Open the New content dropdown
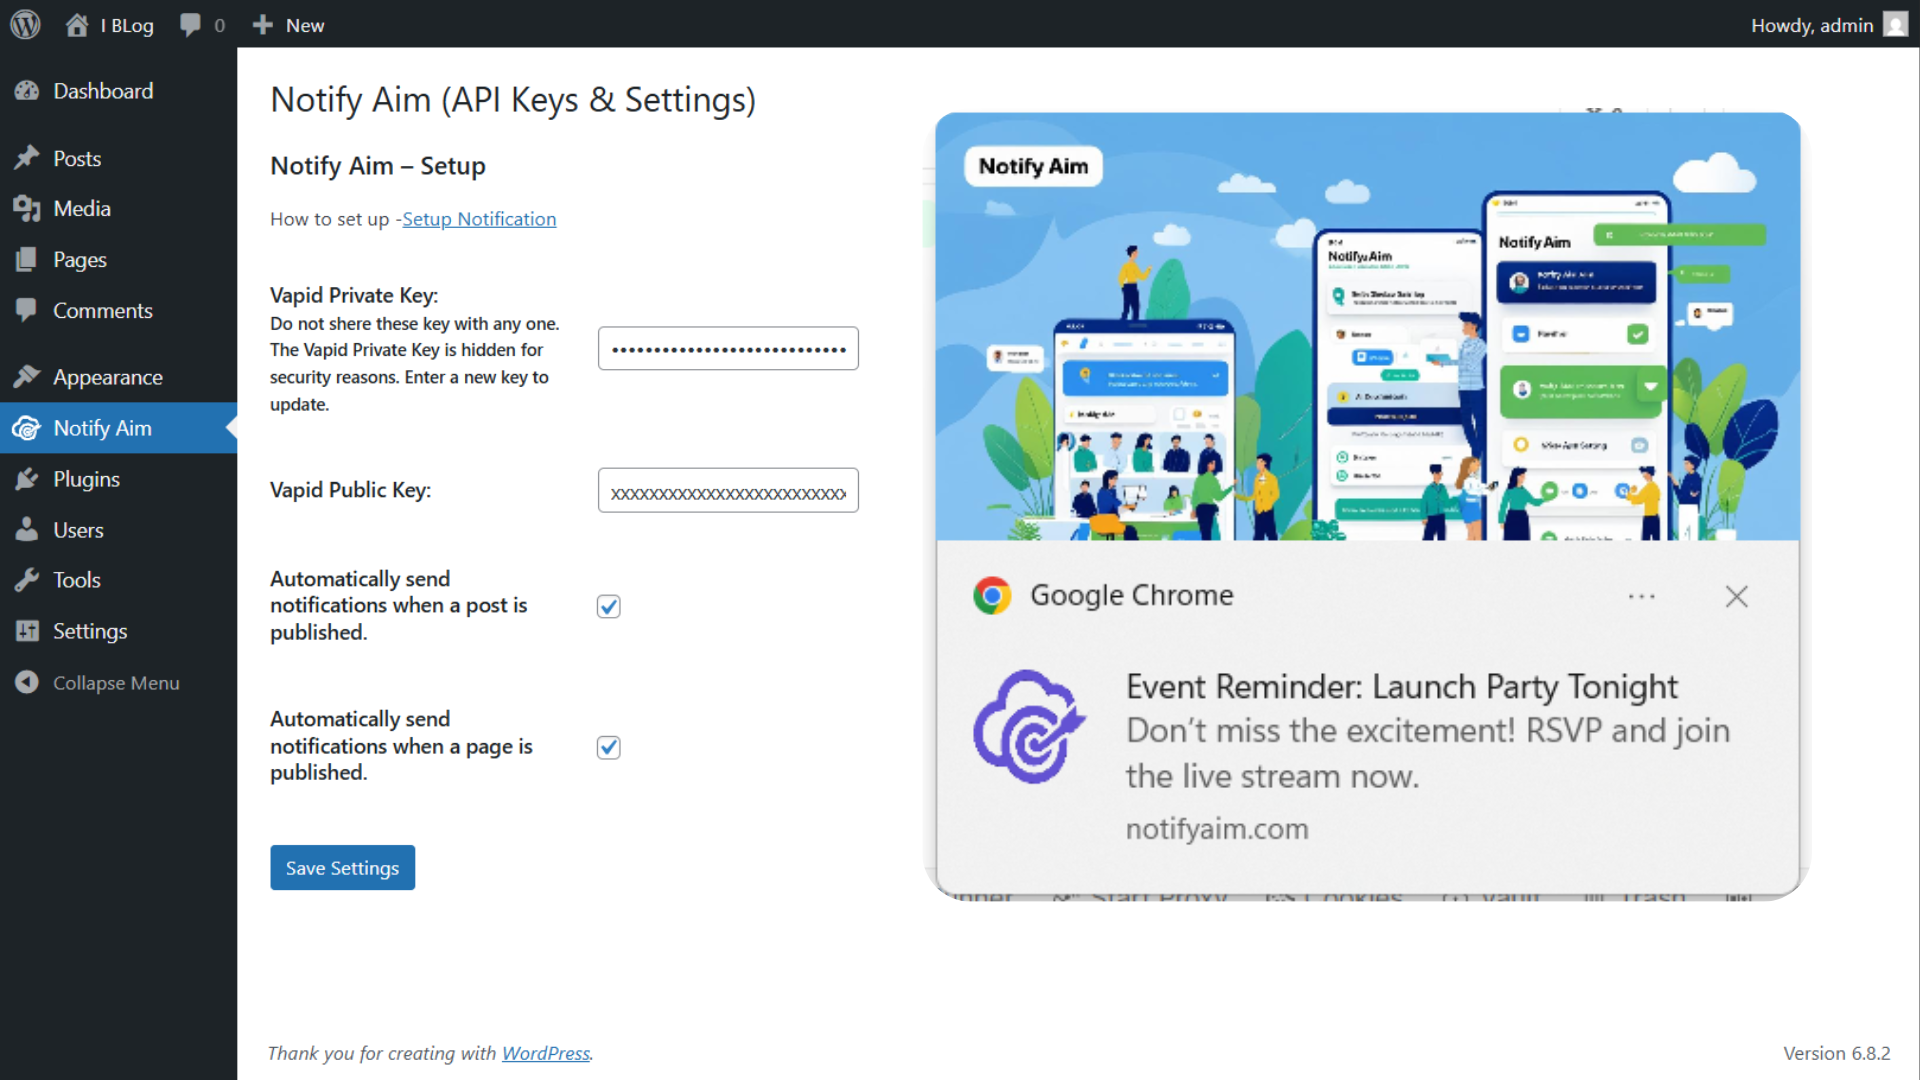This screenshot has height=1080, width=1920. click(x=289, y=25)
